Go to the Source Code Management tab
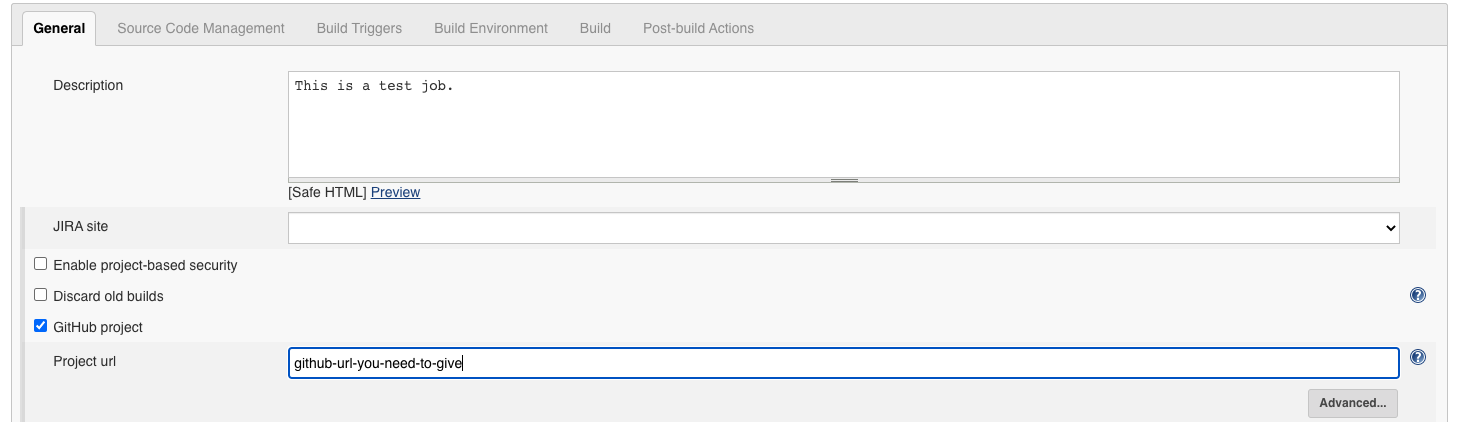The height and width of the screenshot is (422, 1459). point(201,28)
